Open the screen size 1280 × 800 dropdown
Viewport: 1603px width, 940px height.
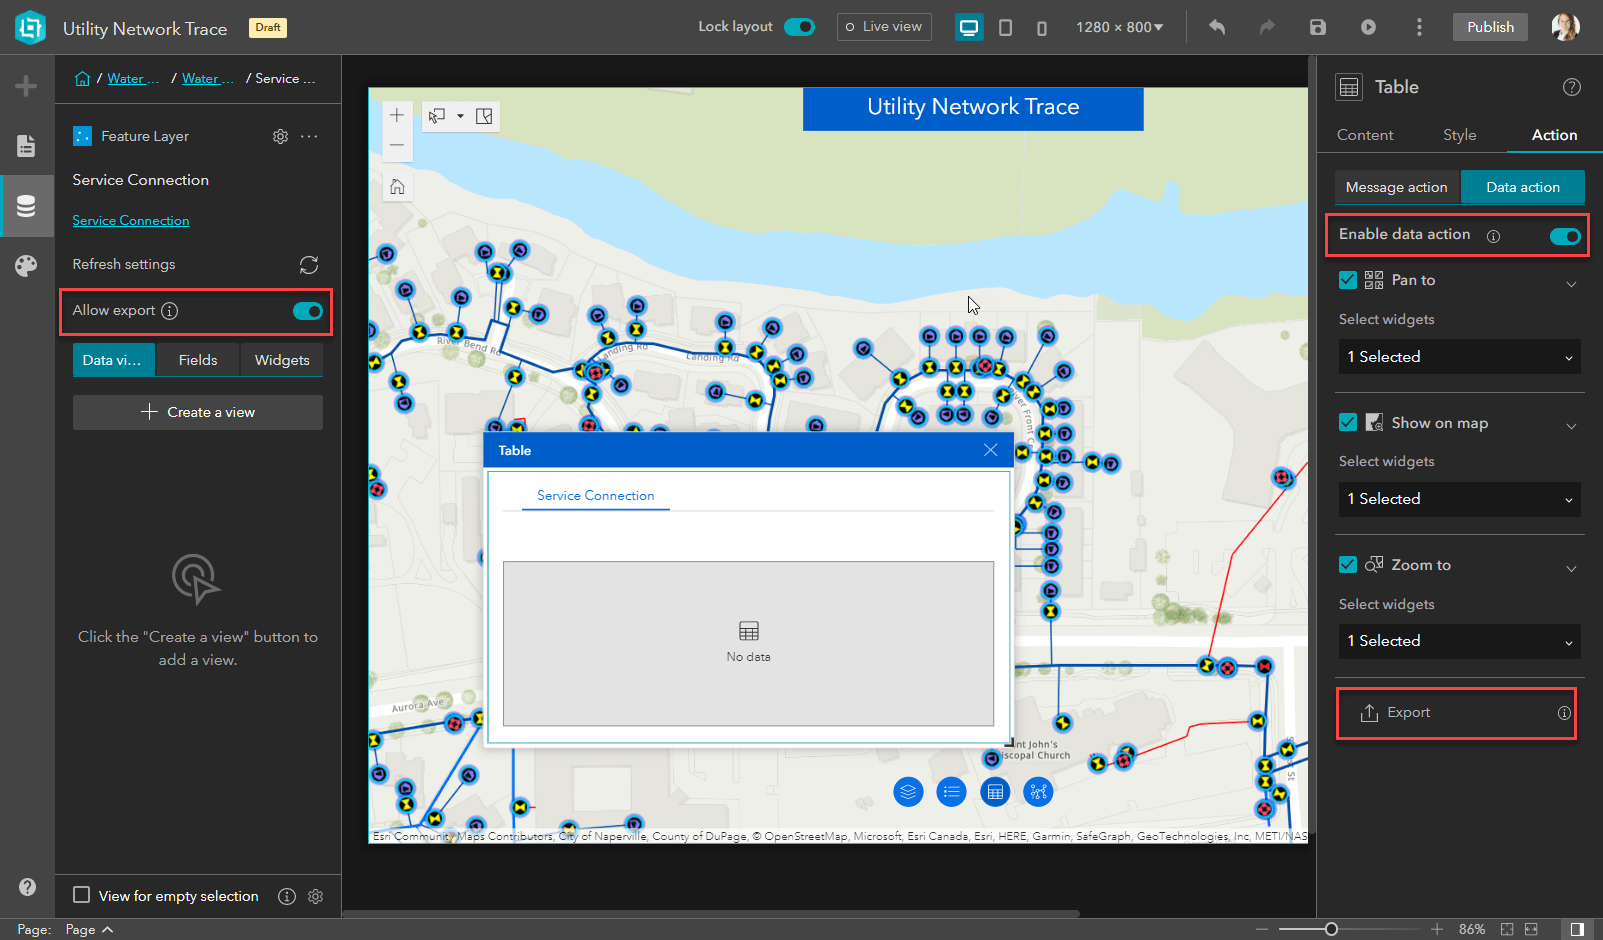pos(1119,27)
